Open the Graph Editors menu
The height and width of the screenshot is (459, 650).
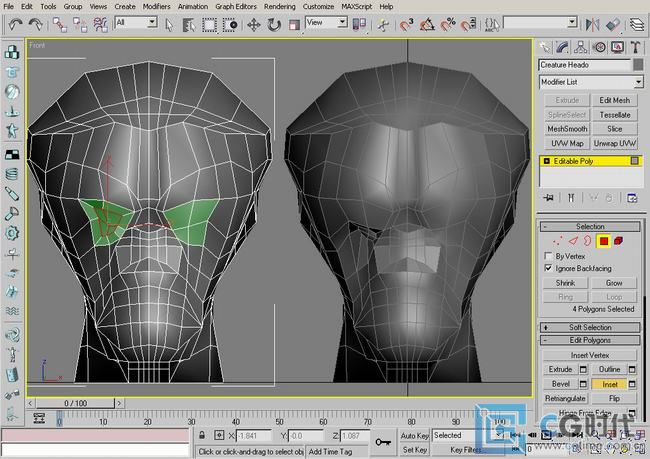tap(236, 6)
